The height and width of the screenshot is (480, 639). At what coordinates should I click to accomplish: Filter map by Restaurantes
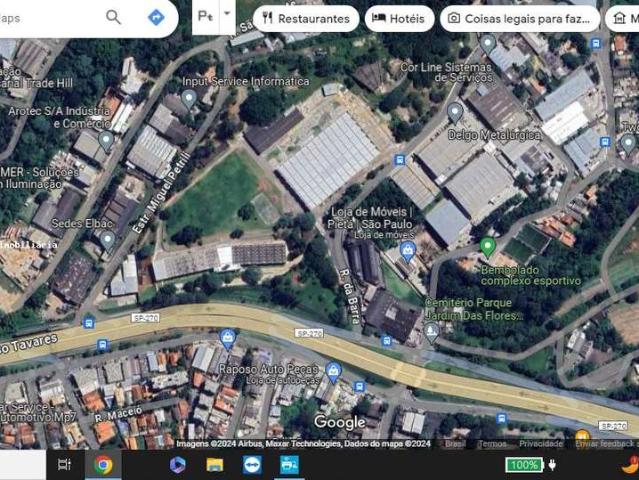306,18
